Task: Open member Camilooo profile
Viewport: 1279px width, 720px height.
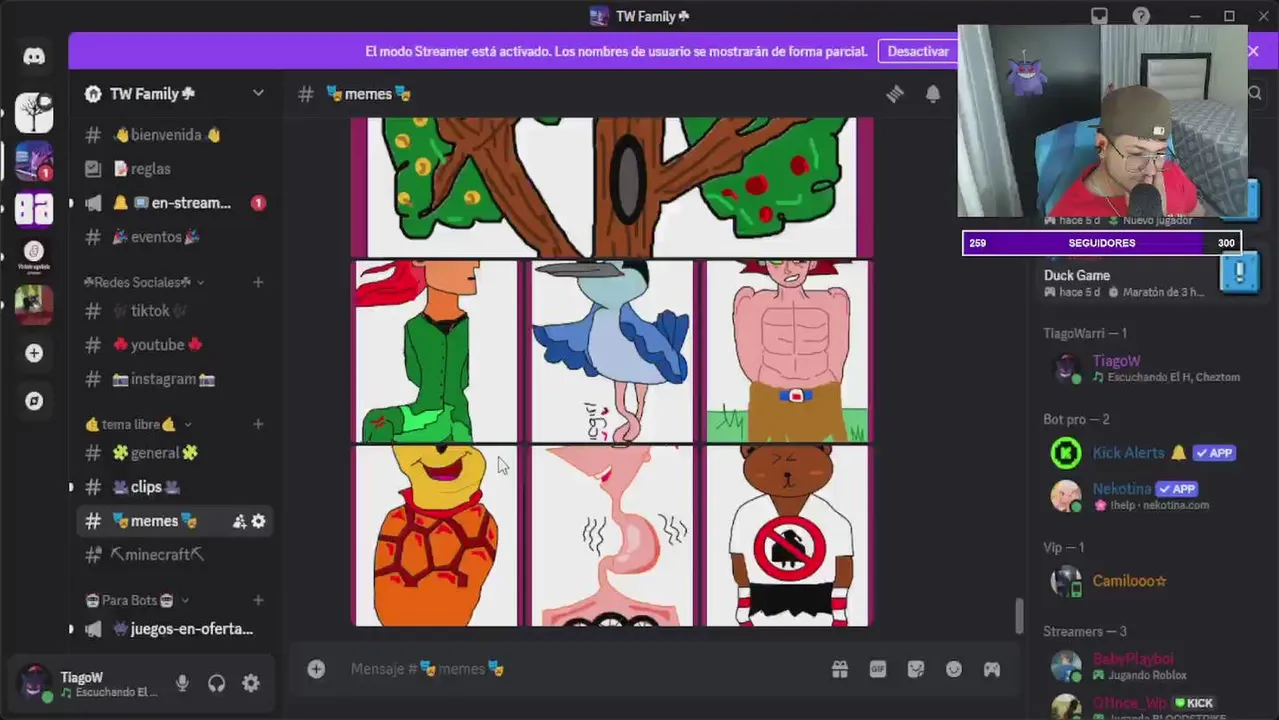Action: tap(1150, 581)
